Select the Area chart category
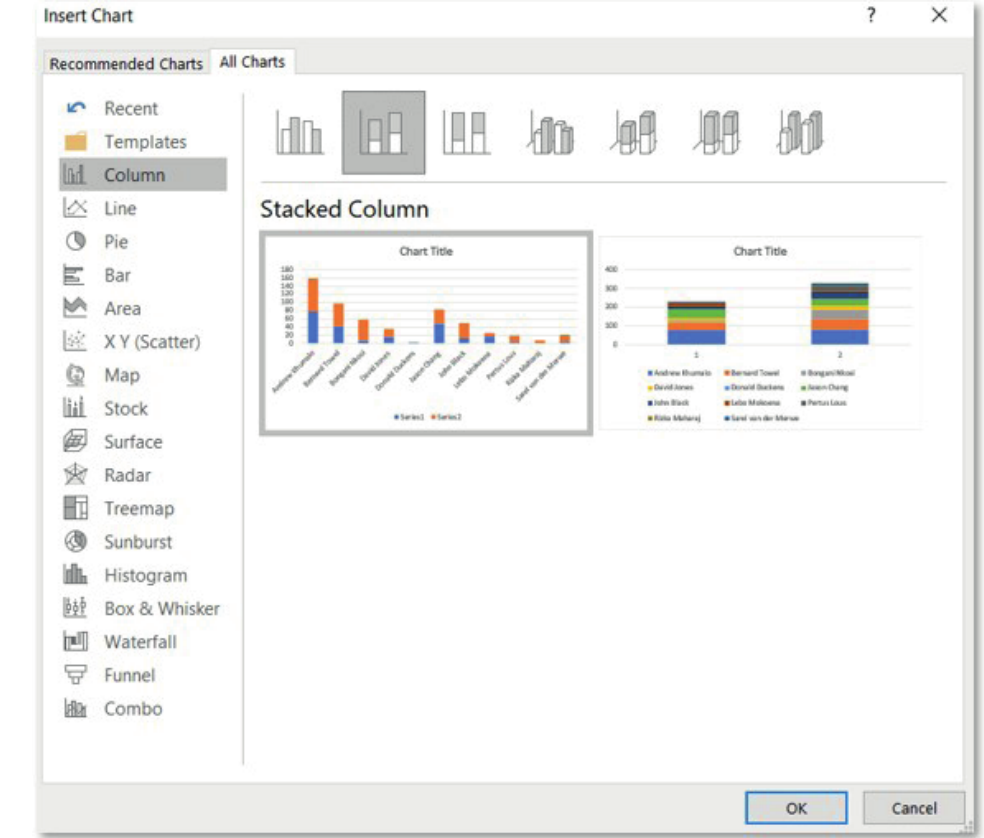The height and width of the screenshot is (838, 984). point(143,308)
